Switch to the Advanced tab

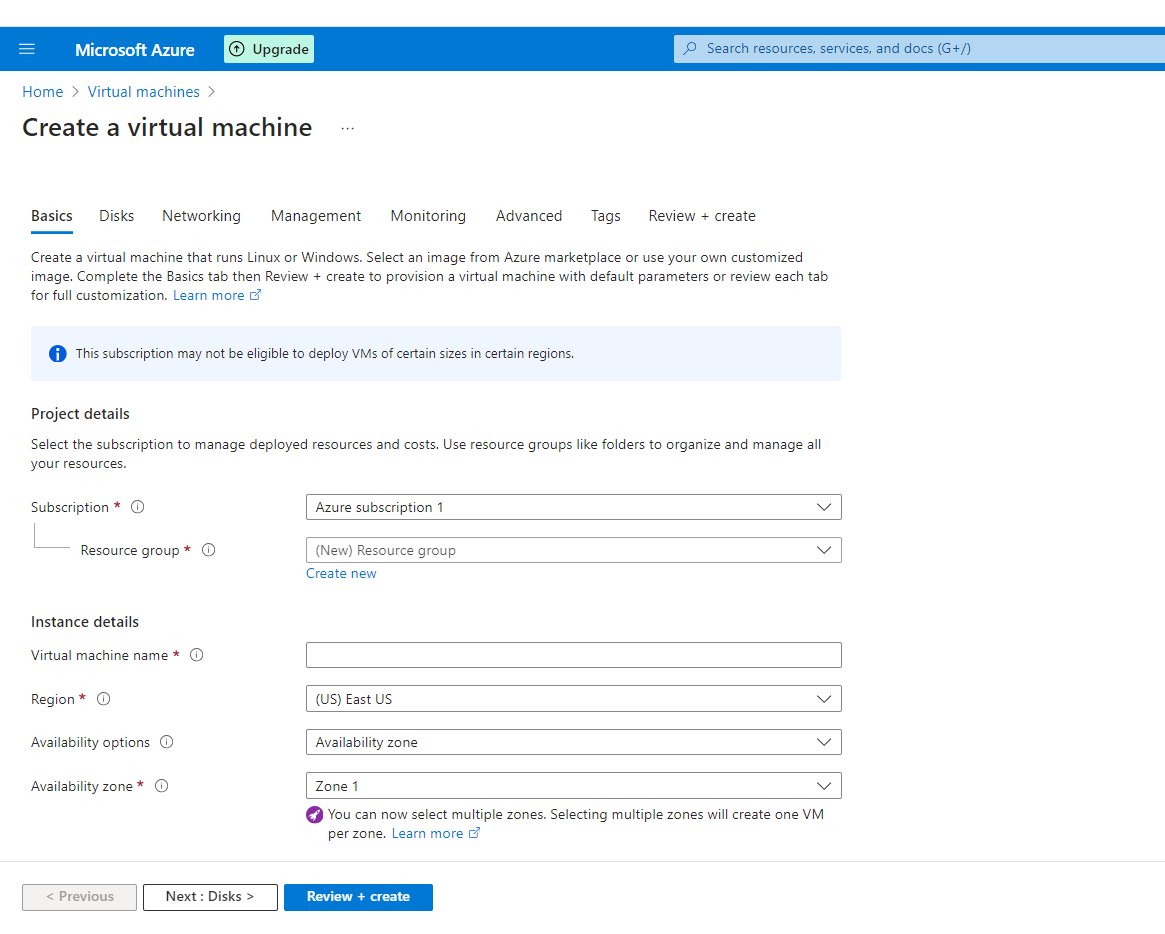(529, 216)
